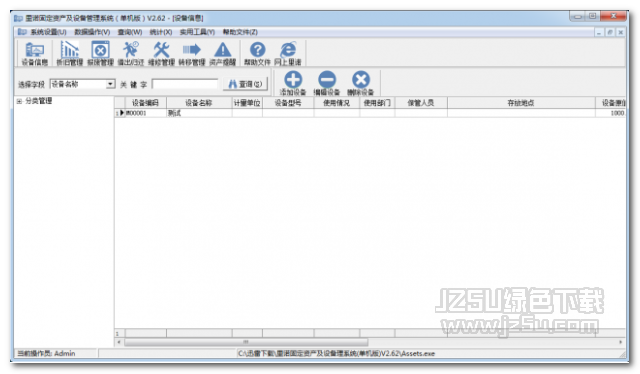Open the 统计(X) menu
Image resolution: width=640 pixels, height=374 pixels.
click(161, 32)
